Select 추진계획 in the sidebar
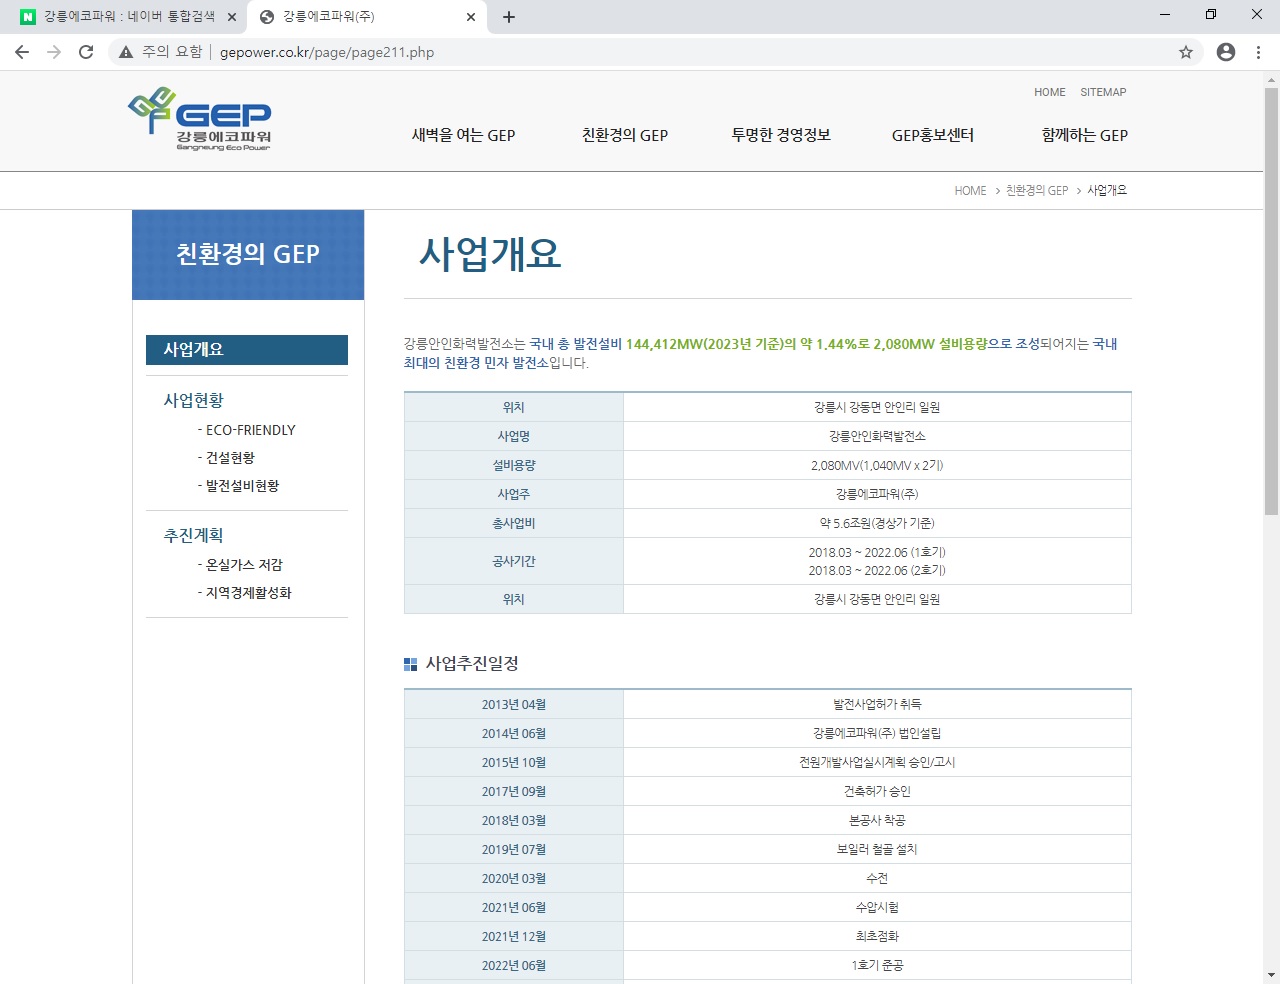The image size is (1280, 984). click(x=194, y=535)
